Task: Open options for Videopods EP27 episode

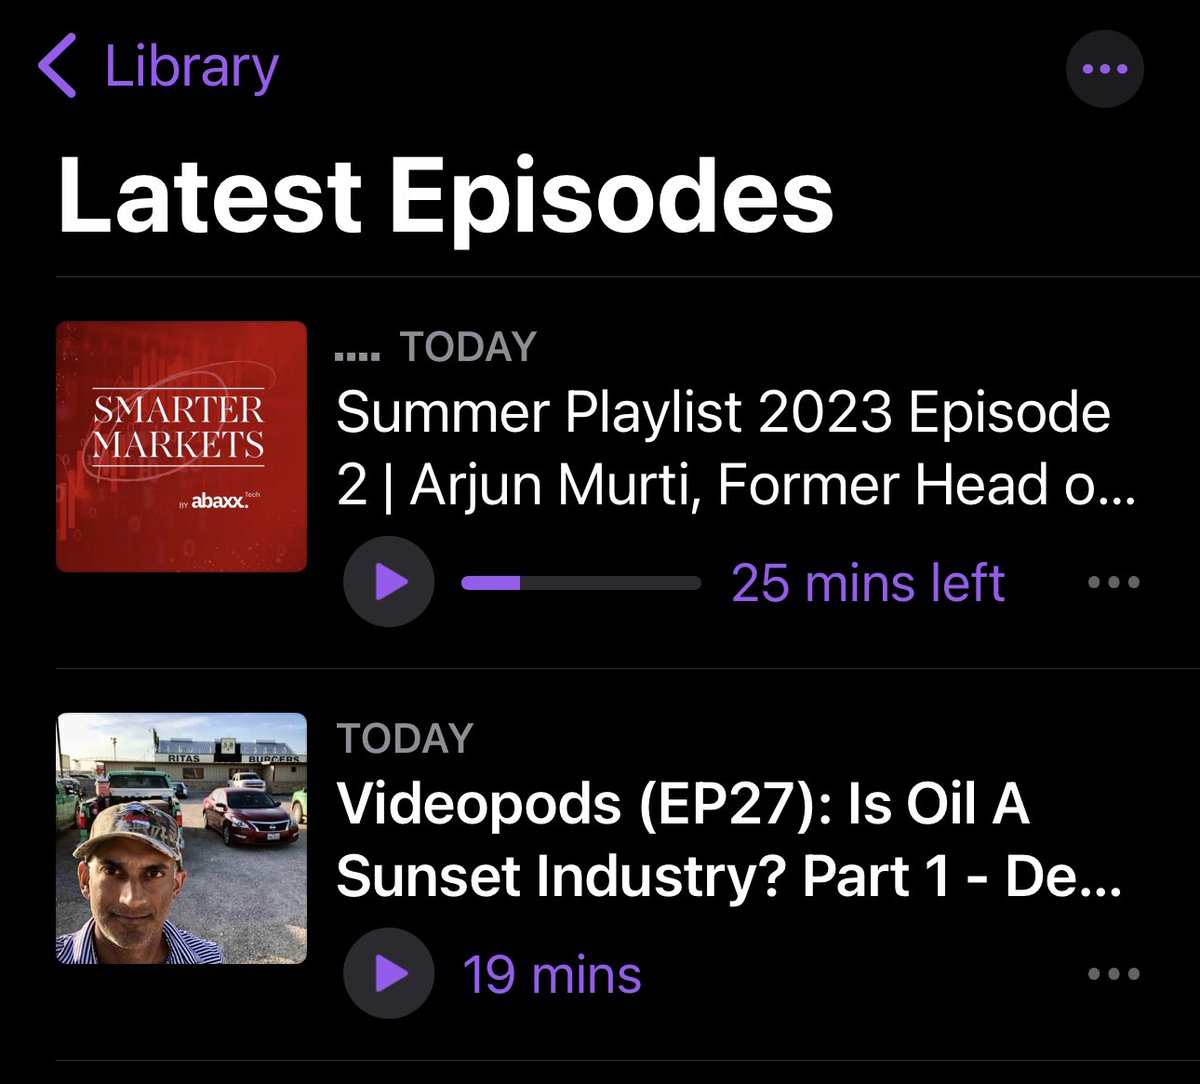Action: click(1113, 974)
